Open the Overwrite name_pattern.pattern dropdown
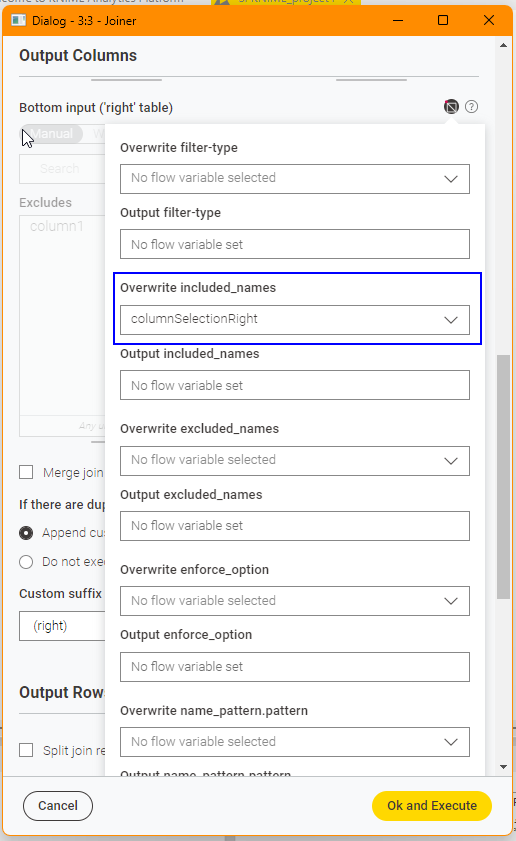 click(x=294, y=742)
